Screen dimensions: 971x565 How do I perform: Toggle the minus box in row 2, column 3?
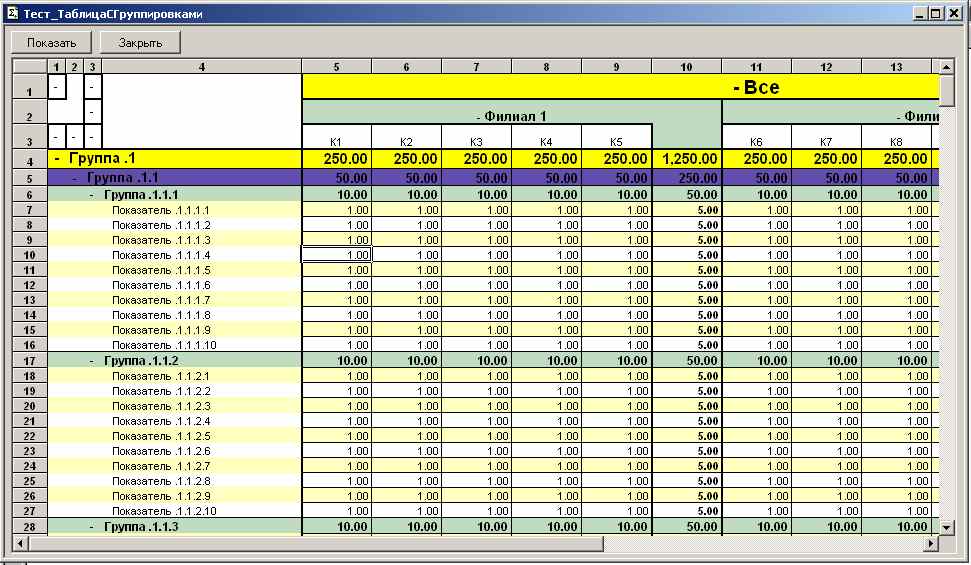91,113
